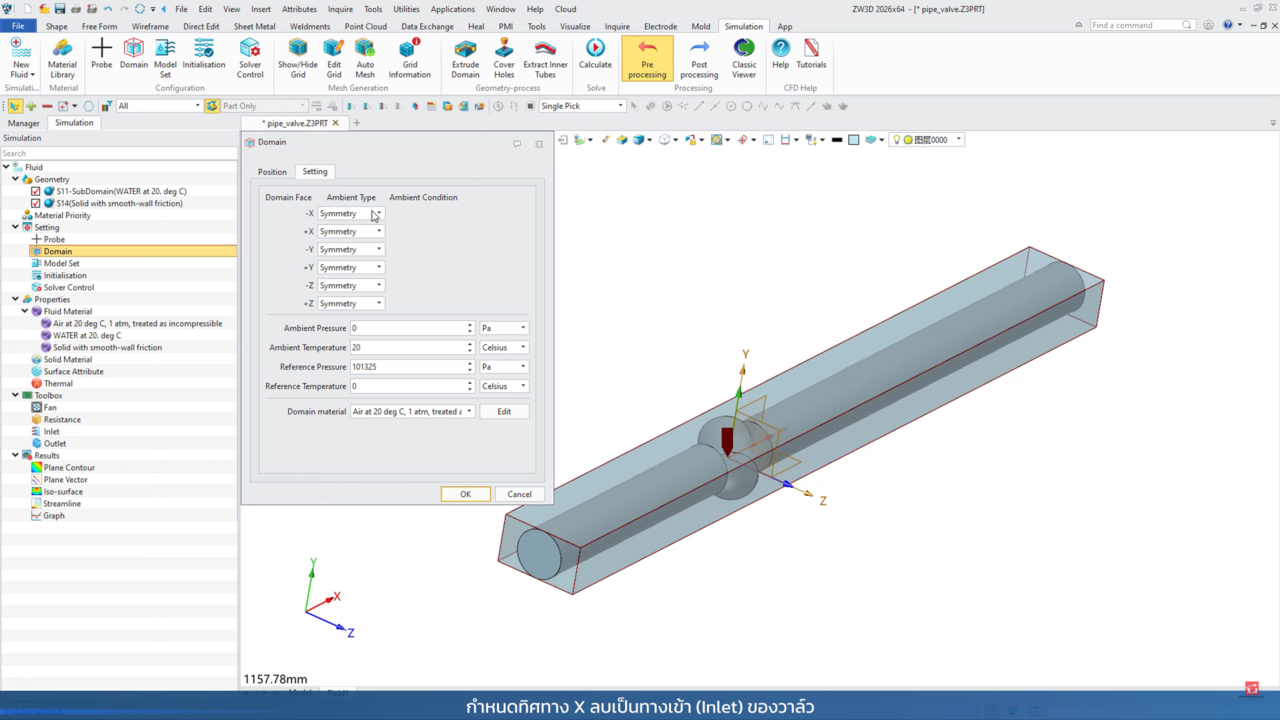
Task: Increase the Reference Pressure value with the spinner
Action: [x=470, y=364]
